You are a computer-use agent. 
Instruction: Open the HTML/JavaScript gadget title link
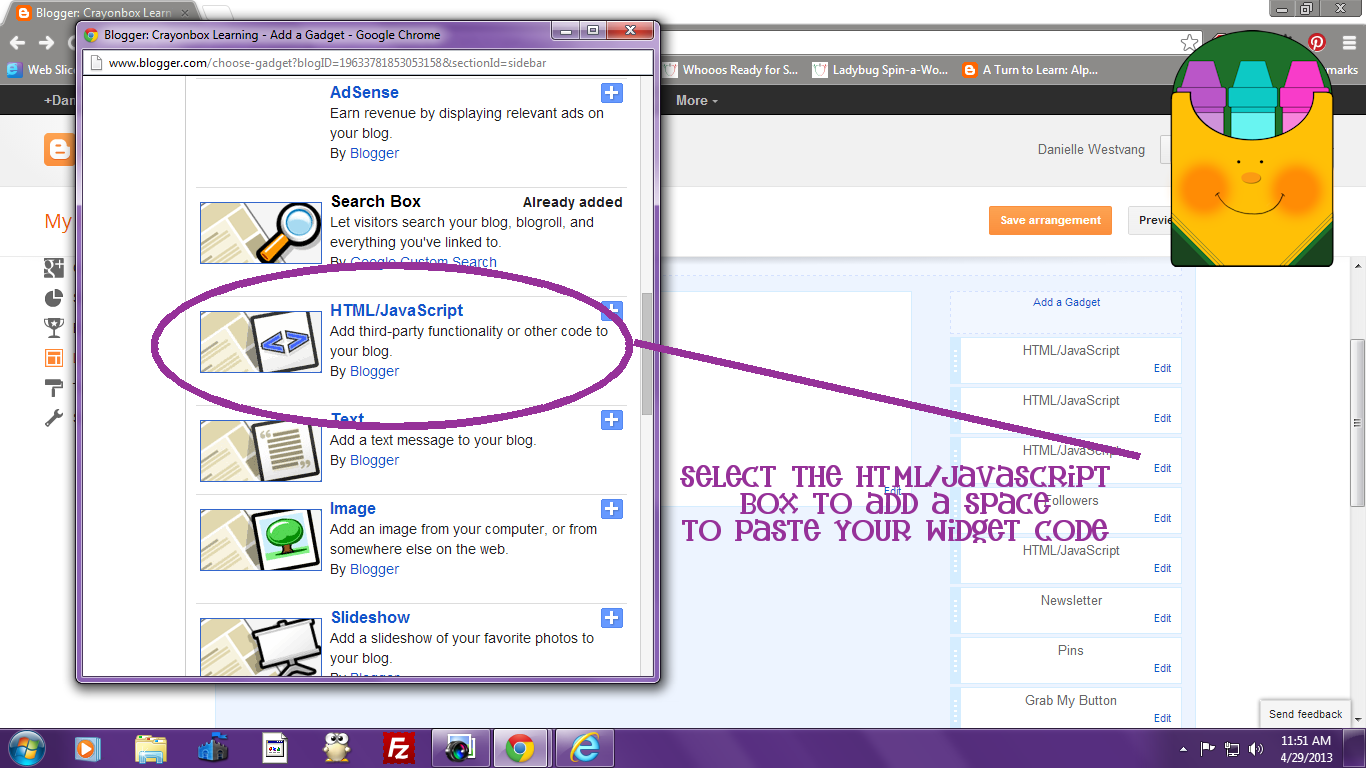[x=396, y=310]
